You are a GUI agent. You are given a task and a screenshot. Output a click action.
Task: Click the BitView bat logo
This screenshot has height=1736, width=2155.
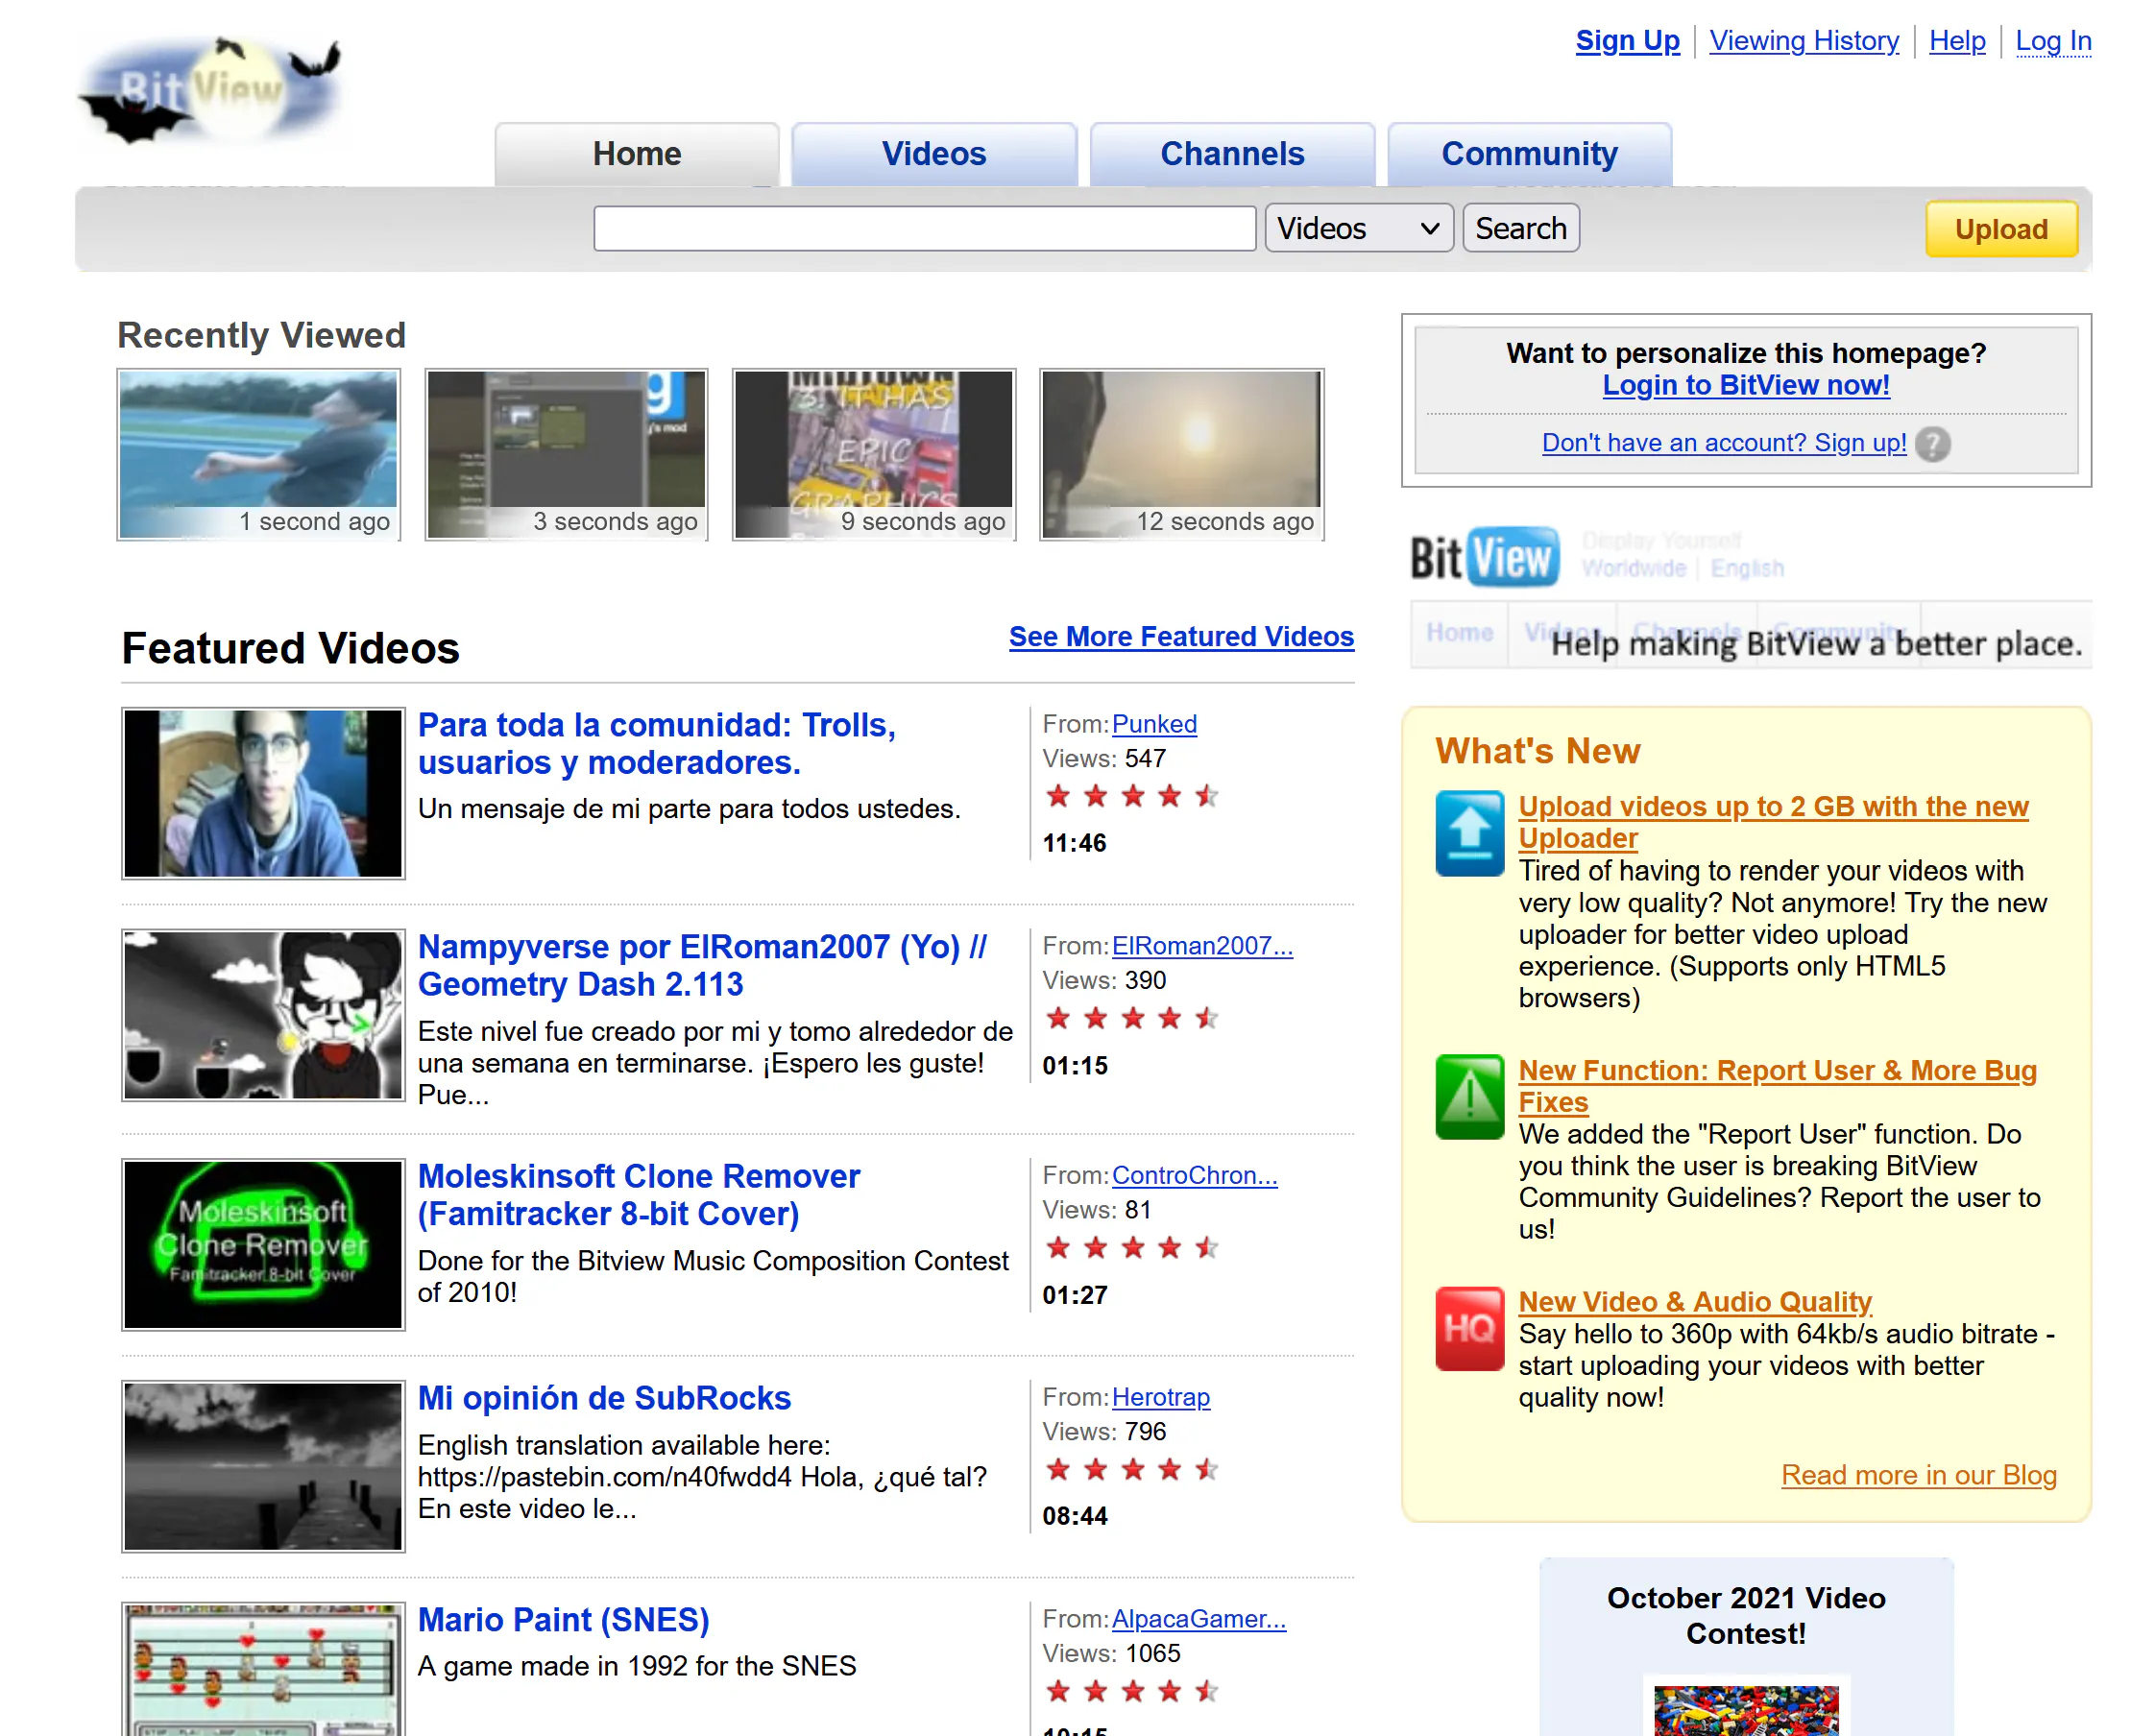coord(210,90)
